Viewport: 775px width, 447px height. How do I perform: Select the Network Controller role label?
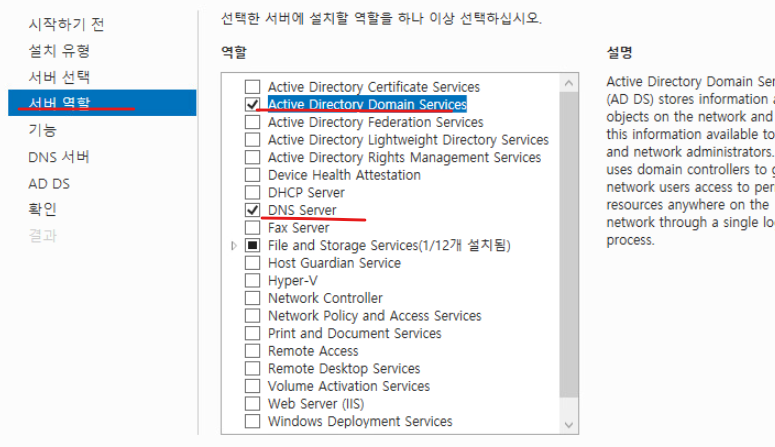325,298
